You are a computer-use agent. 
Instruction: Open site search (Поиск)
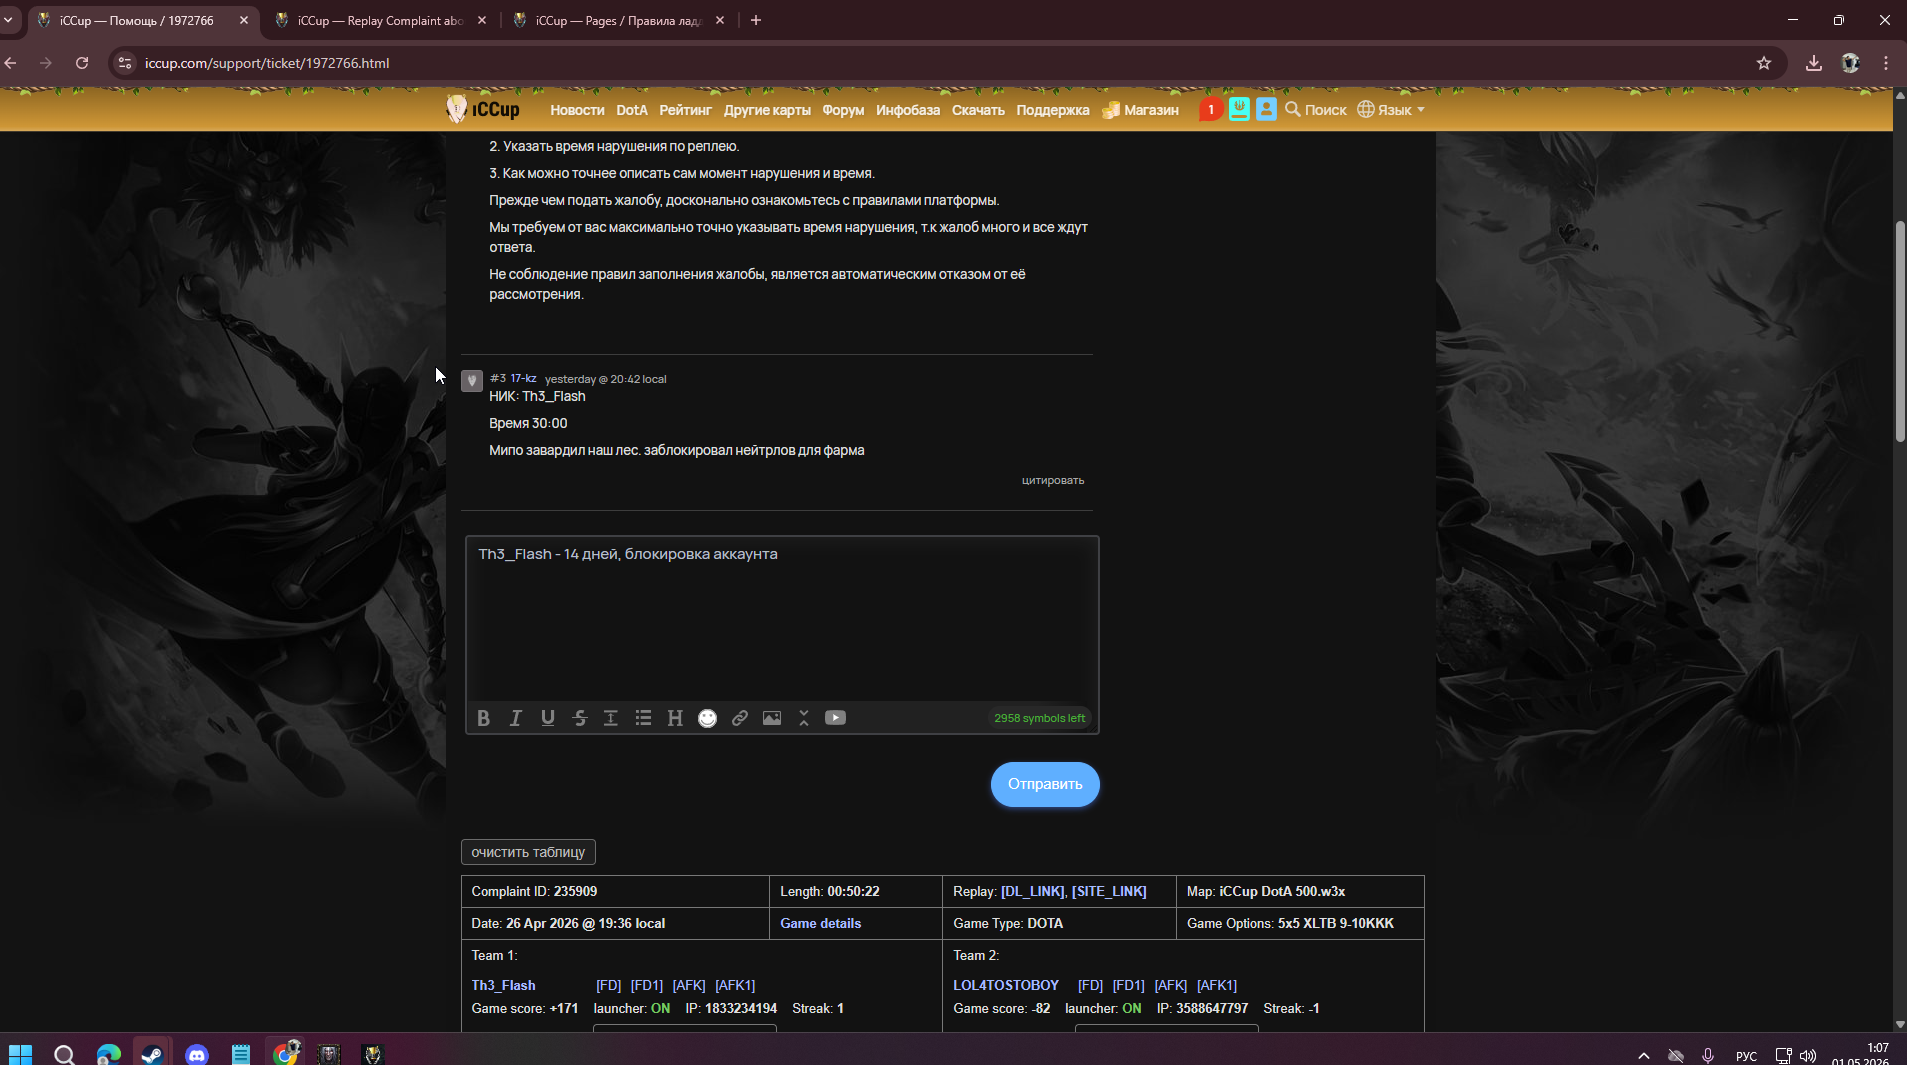(1316, 110)
